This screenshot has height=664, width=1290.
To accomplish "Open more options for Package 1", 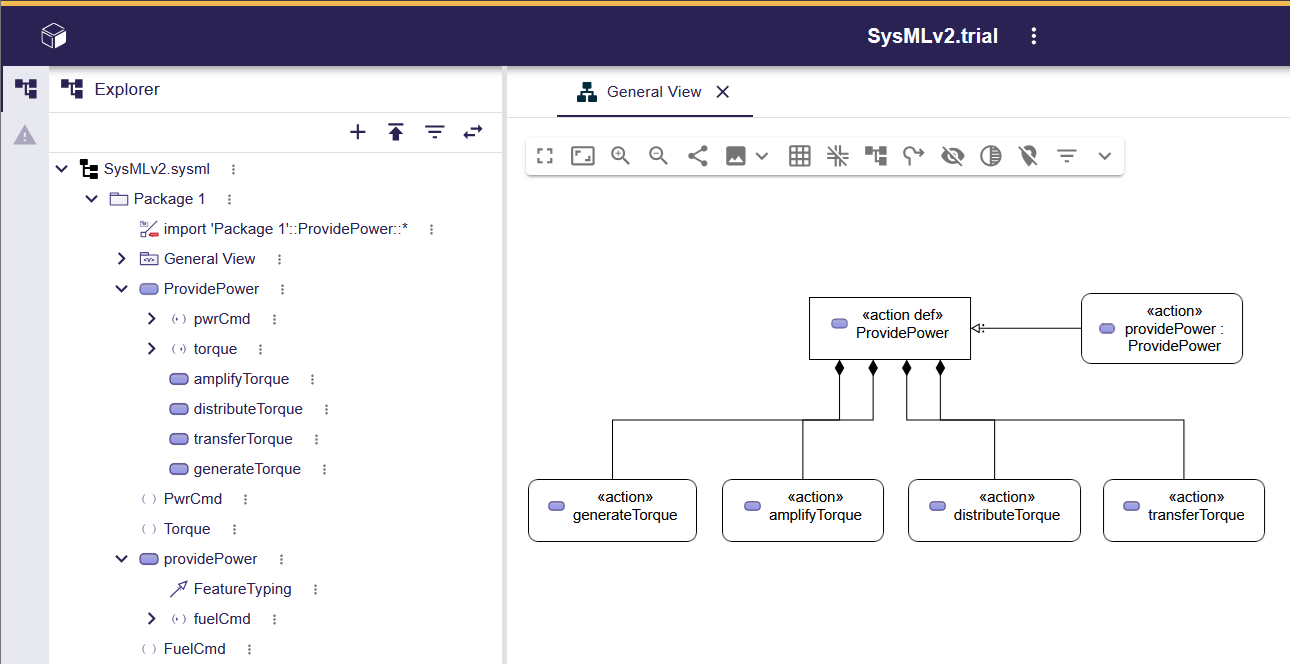I will [229, 199].
